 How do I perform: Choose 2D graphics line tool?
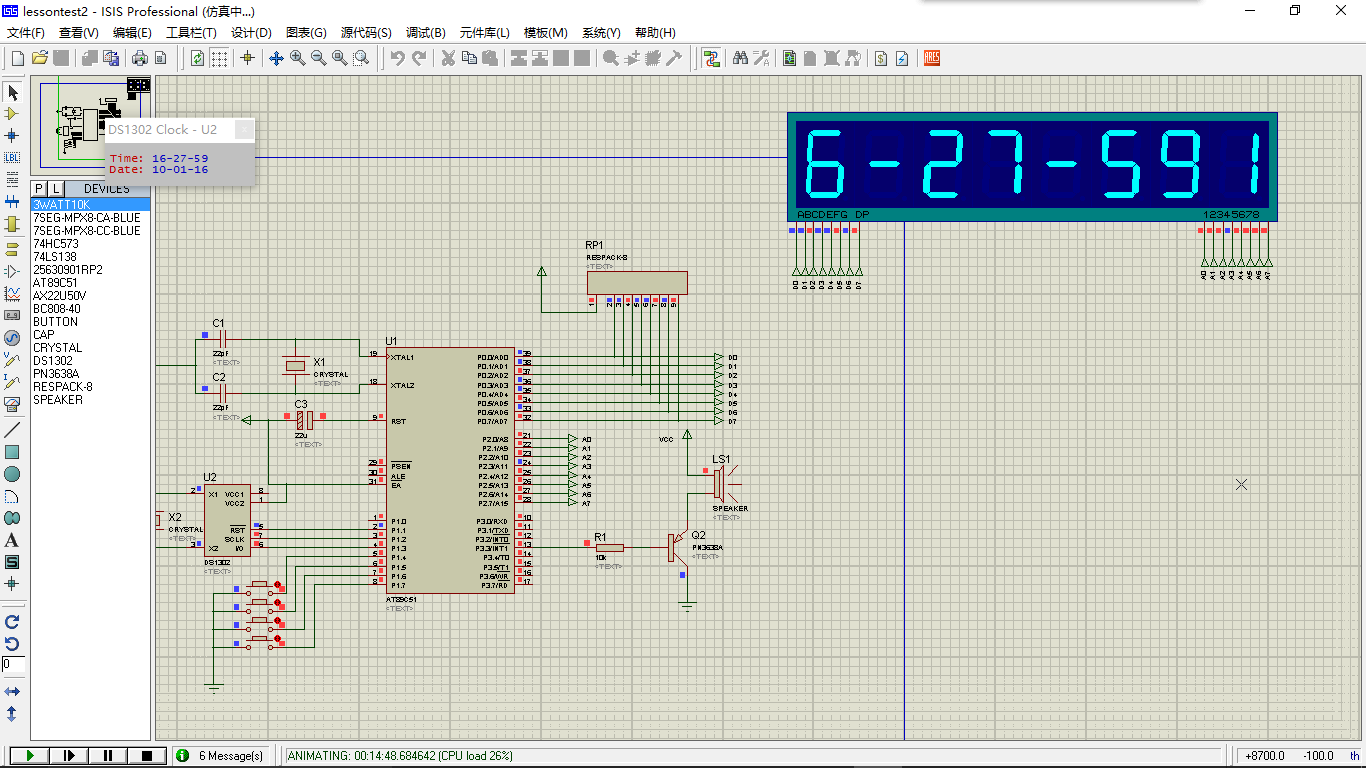[x=12, y=430]
